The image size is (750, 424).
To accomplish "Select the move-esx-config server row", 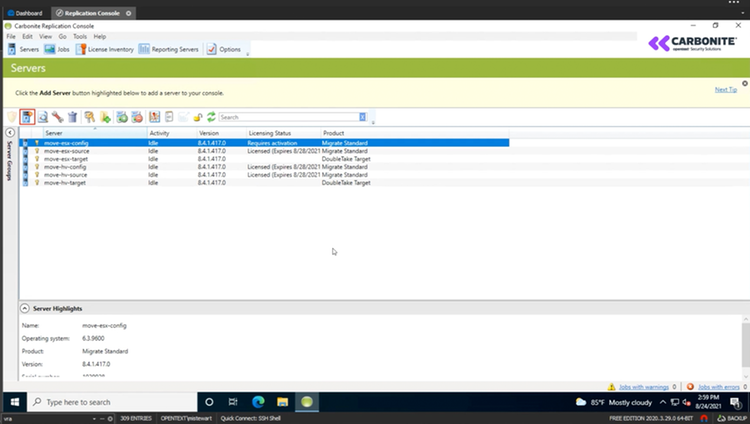I will coord(264,143).
